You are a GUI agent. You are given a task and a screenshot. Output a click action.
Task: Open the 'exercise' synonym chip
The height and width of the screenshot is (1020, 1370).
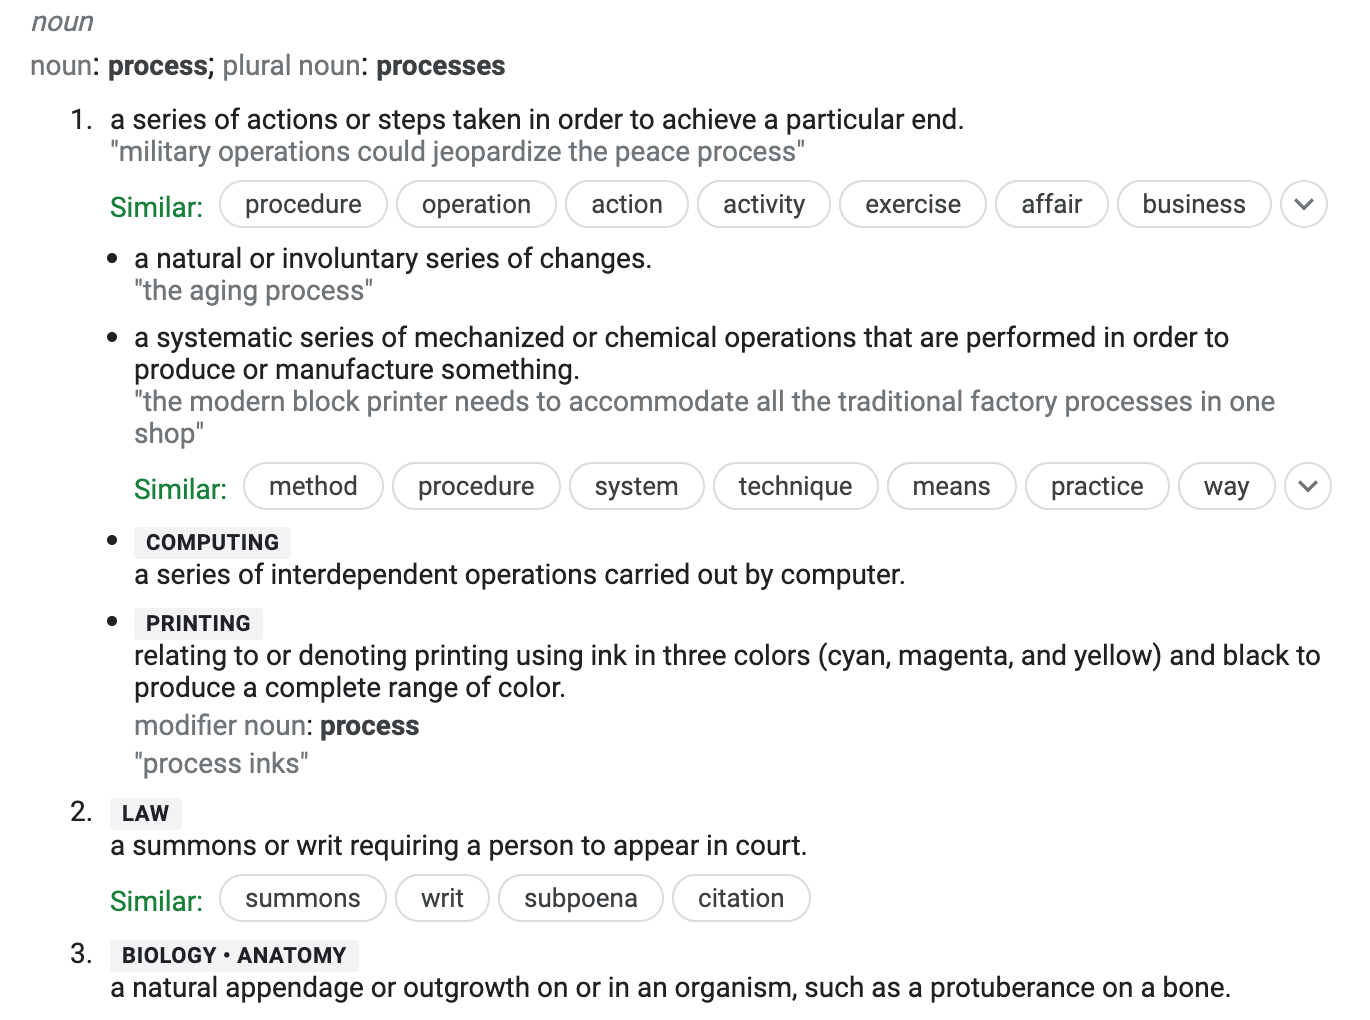tap(913, 204)
